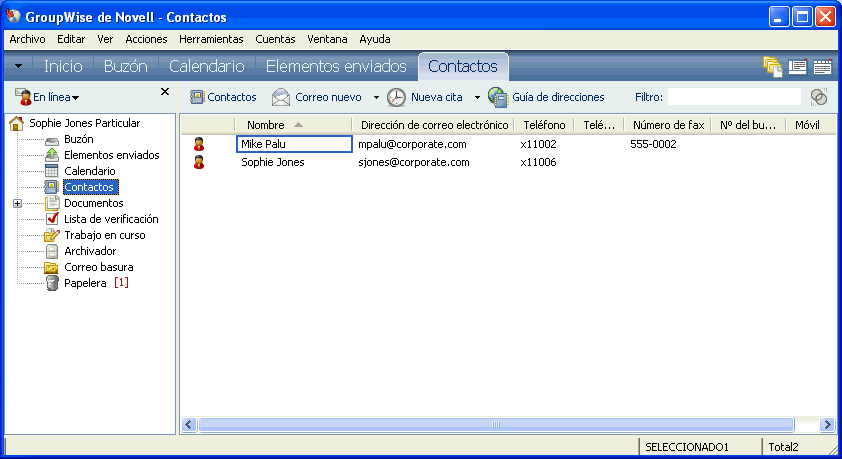Click the list view icon in nav bar

click(x=797, y=67)
